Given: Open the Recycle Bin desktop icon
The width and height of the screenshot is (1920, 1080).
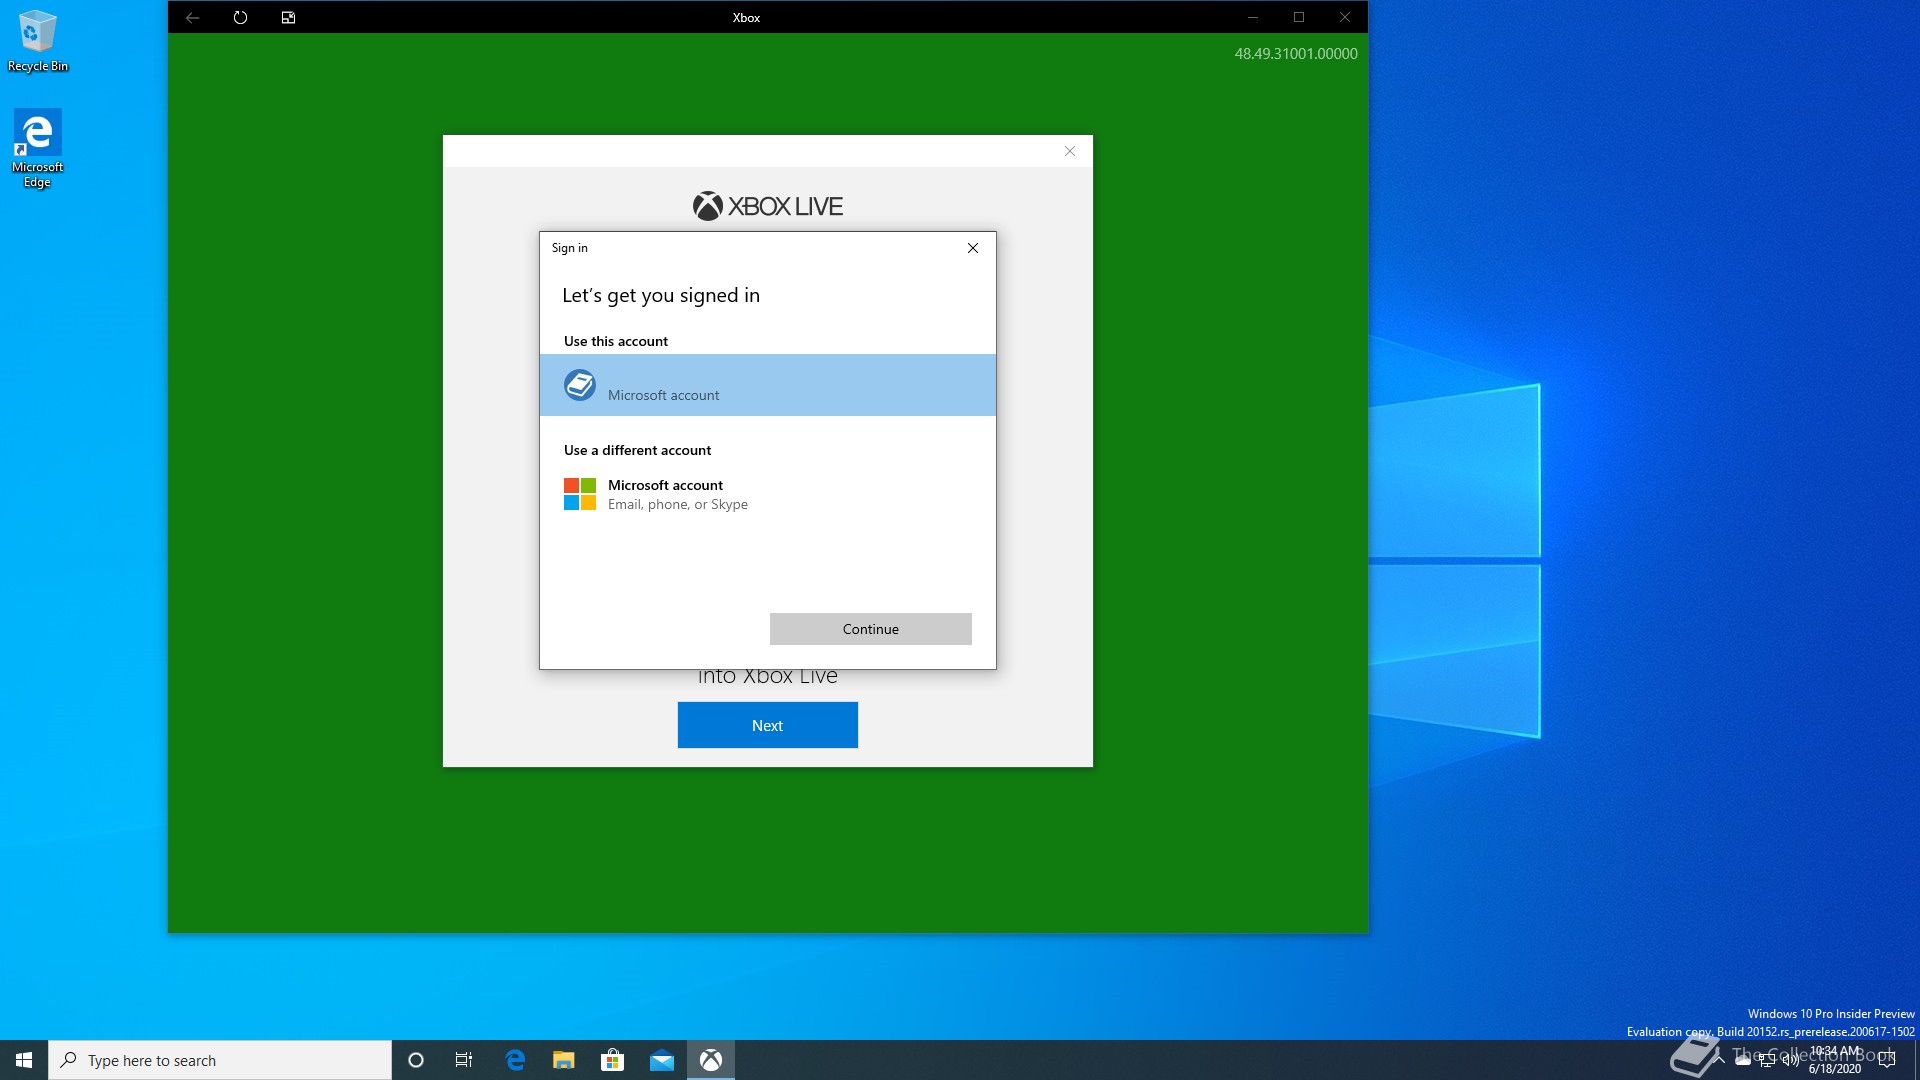Looking at the screenshot, I should [38, 41].
